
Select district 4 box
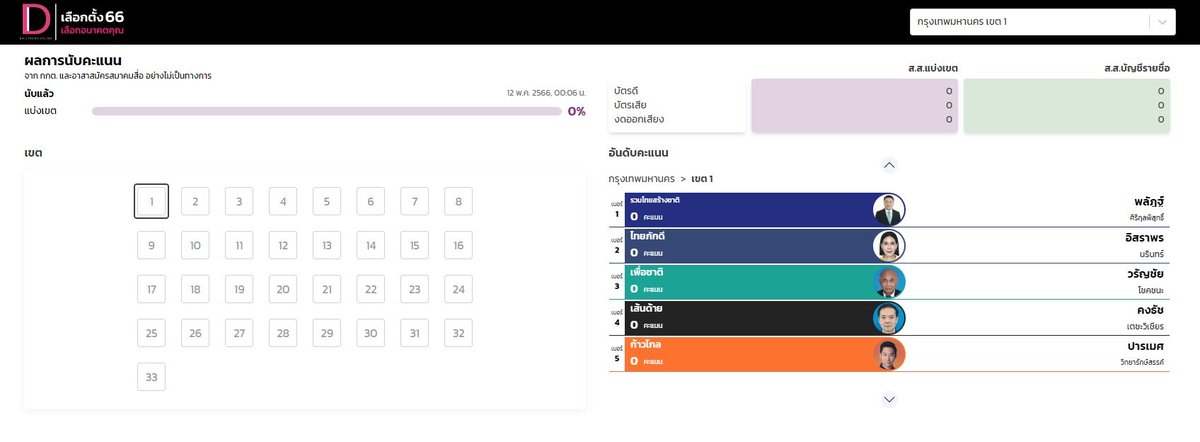[x=283, y=202]
